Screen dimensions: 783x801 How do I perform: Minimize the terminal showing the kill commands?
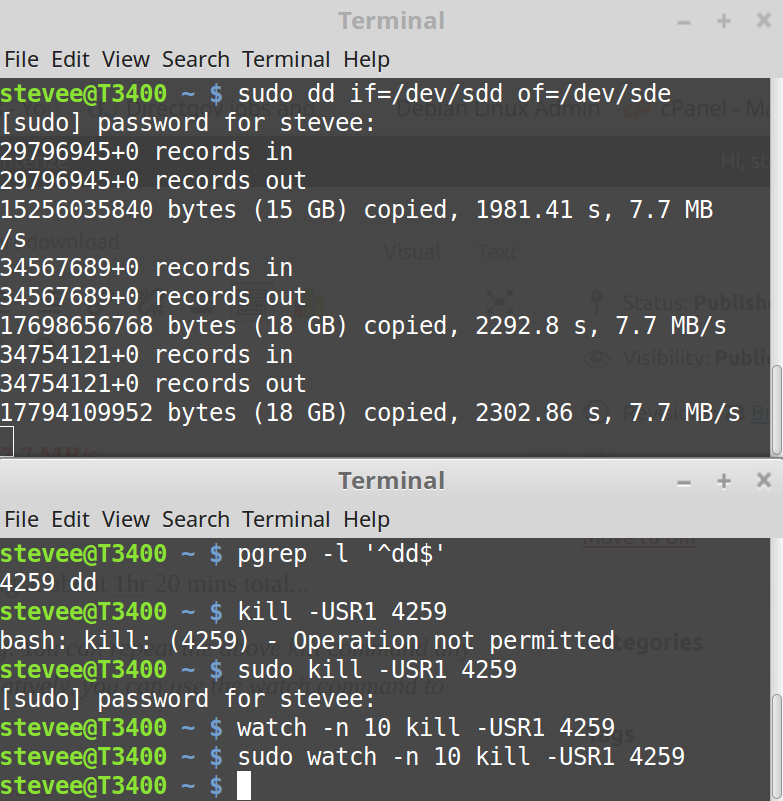click(685, 481)
